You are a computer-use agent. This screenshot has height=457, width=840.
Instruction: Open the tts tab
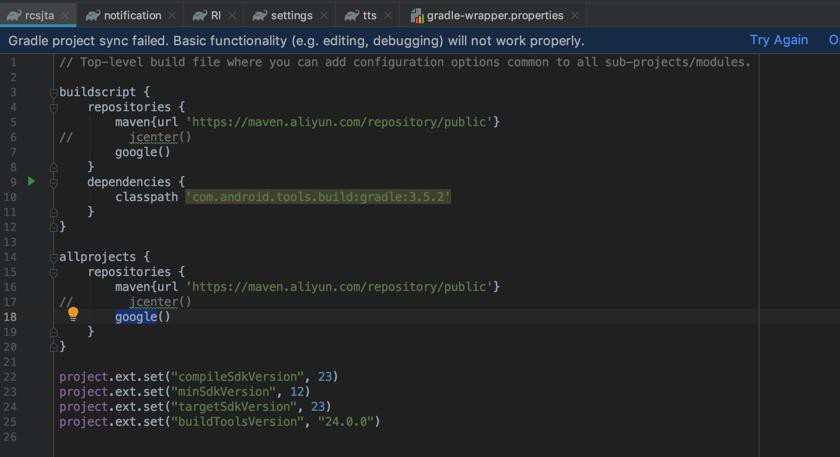click(x=370, y=16)
